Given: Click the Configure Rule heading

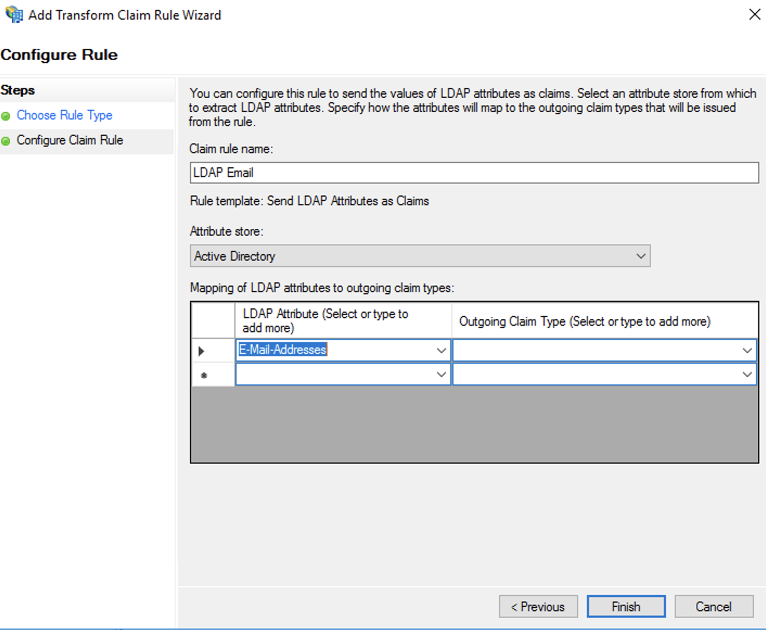Looking at the screenshot, I should (59, 55).
